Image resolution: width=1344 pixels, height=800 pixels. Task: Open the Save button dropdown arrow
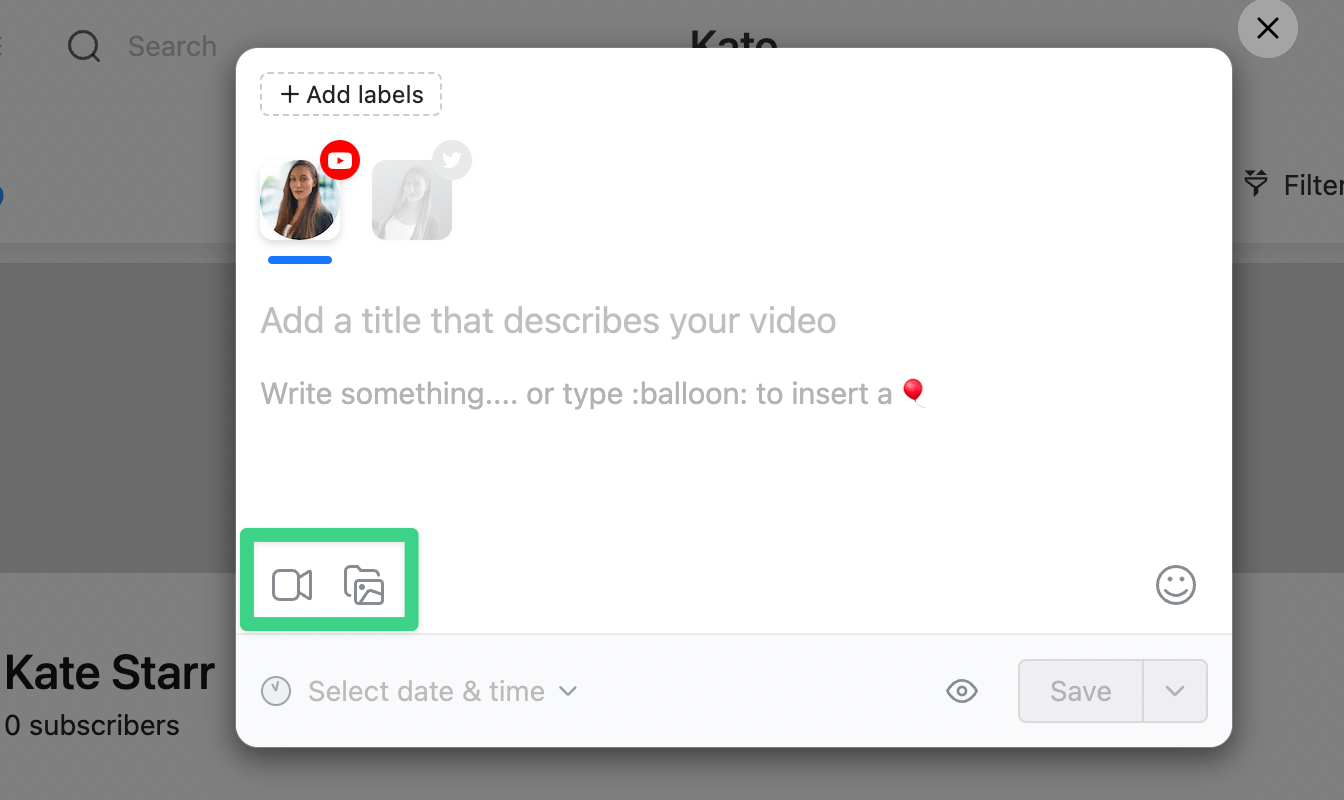click(1175, 691)
